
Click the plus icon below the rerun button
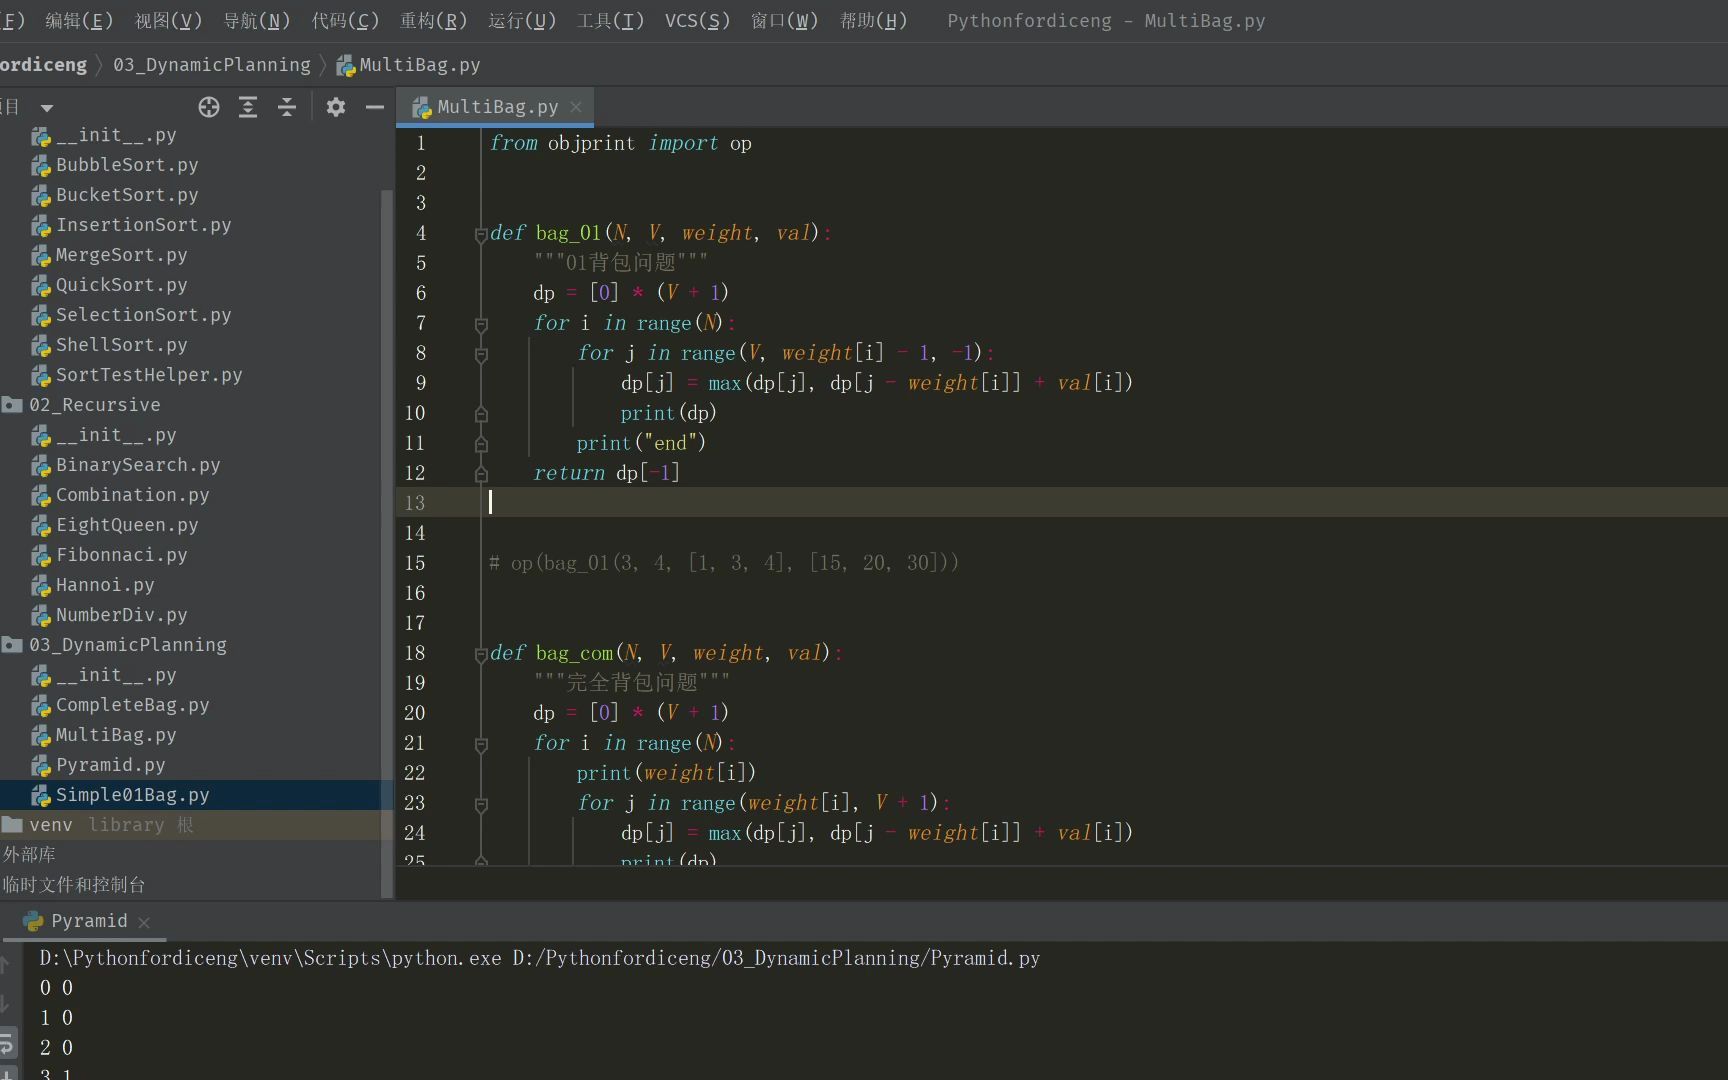point(9,1073)
